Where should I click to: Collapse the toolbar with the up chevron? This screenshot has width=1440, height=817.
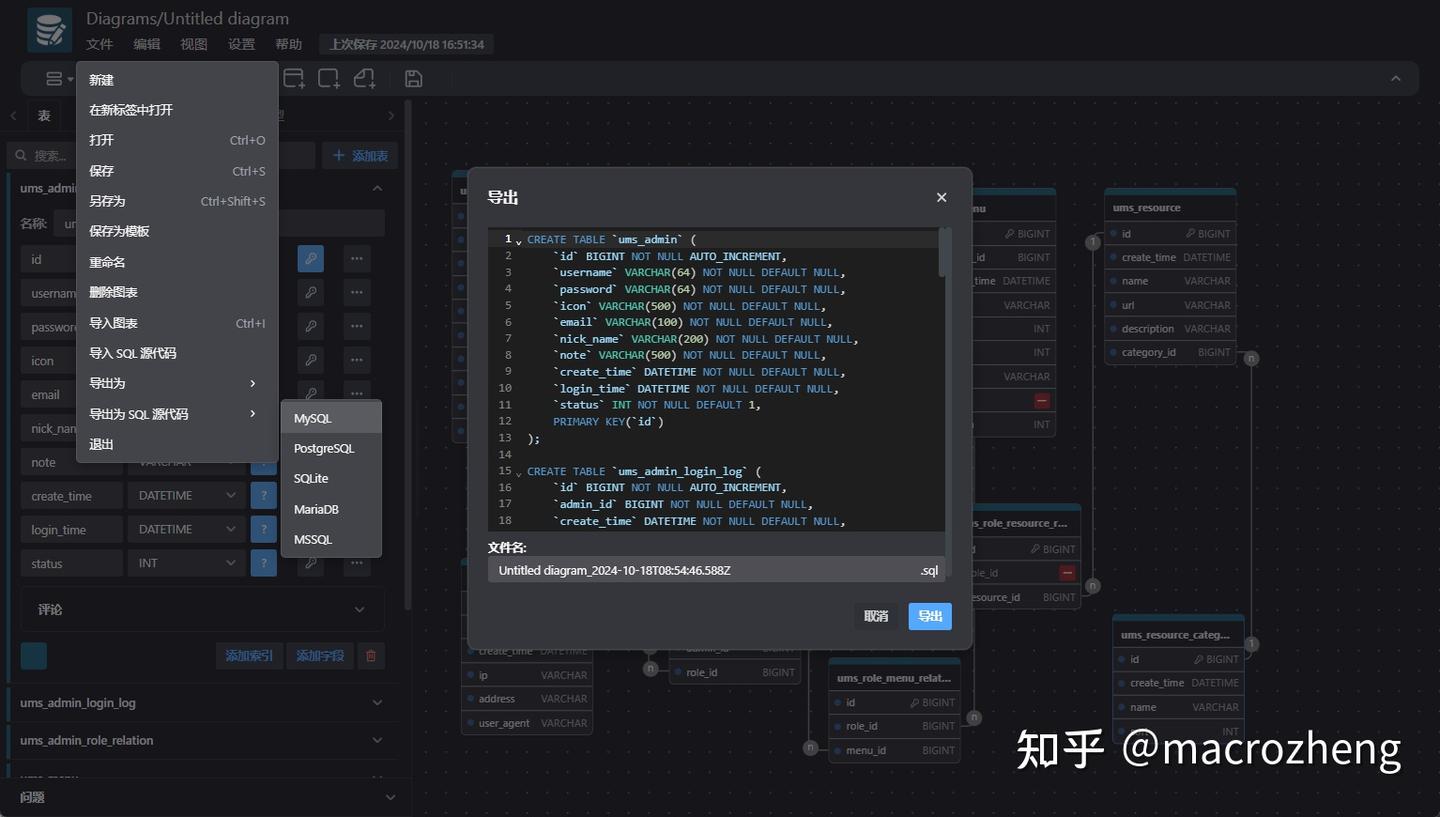point(1396,78)
